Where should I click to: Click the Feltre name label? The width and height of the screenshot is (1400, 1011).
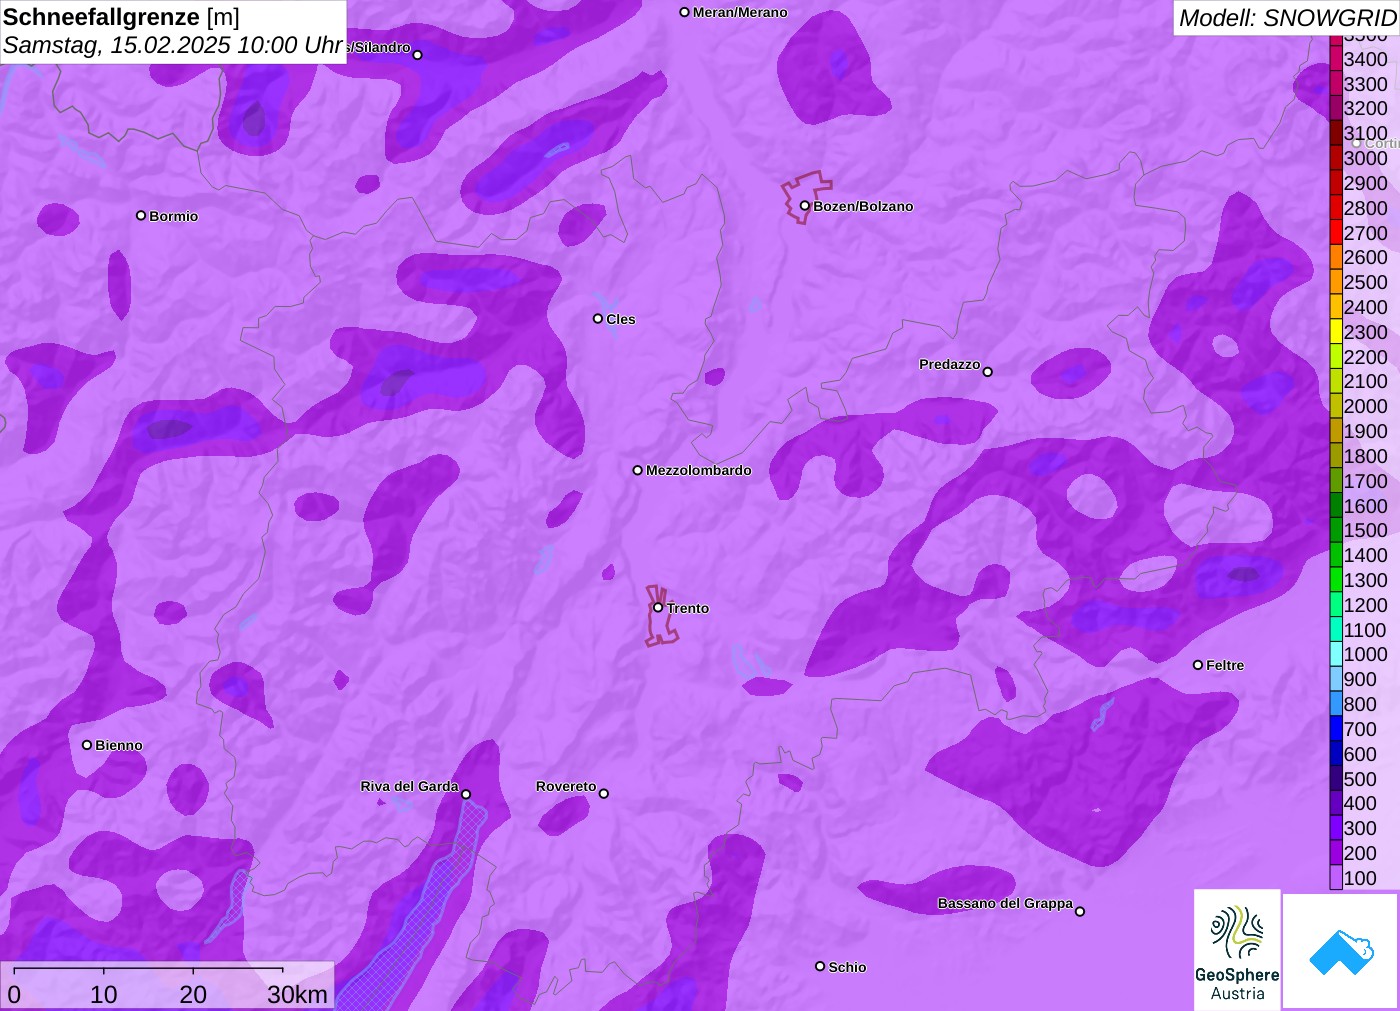1225,665
